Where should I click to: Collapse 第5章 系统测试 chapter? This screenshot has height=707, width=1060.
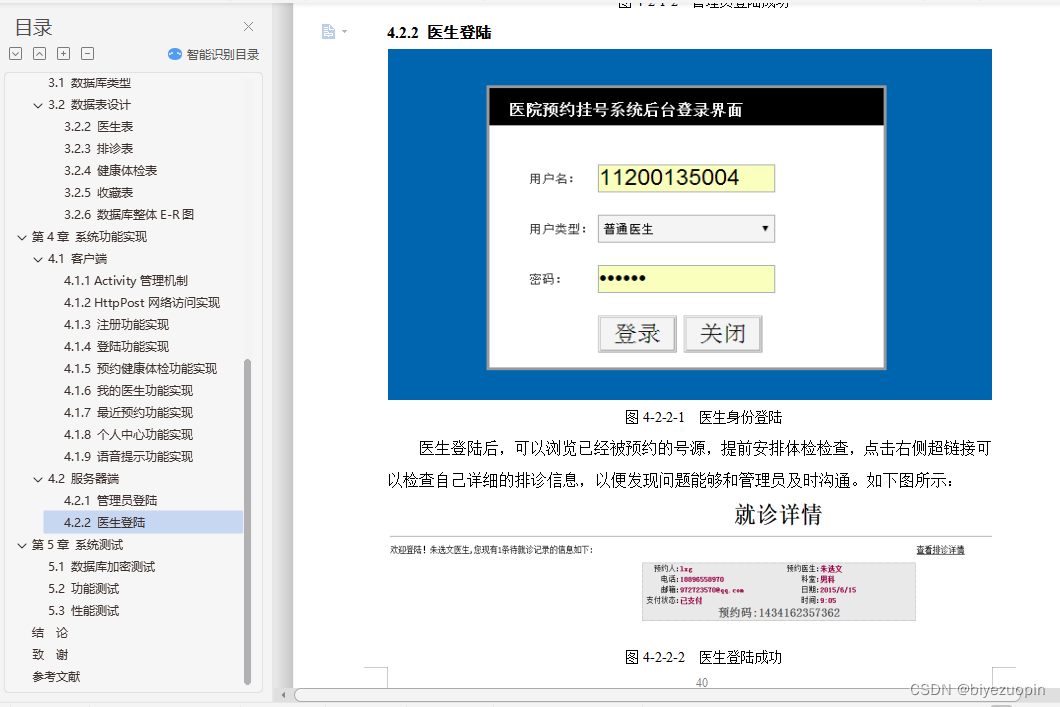(22, 545)
